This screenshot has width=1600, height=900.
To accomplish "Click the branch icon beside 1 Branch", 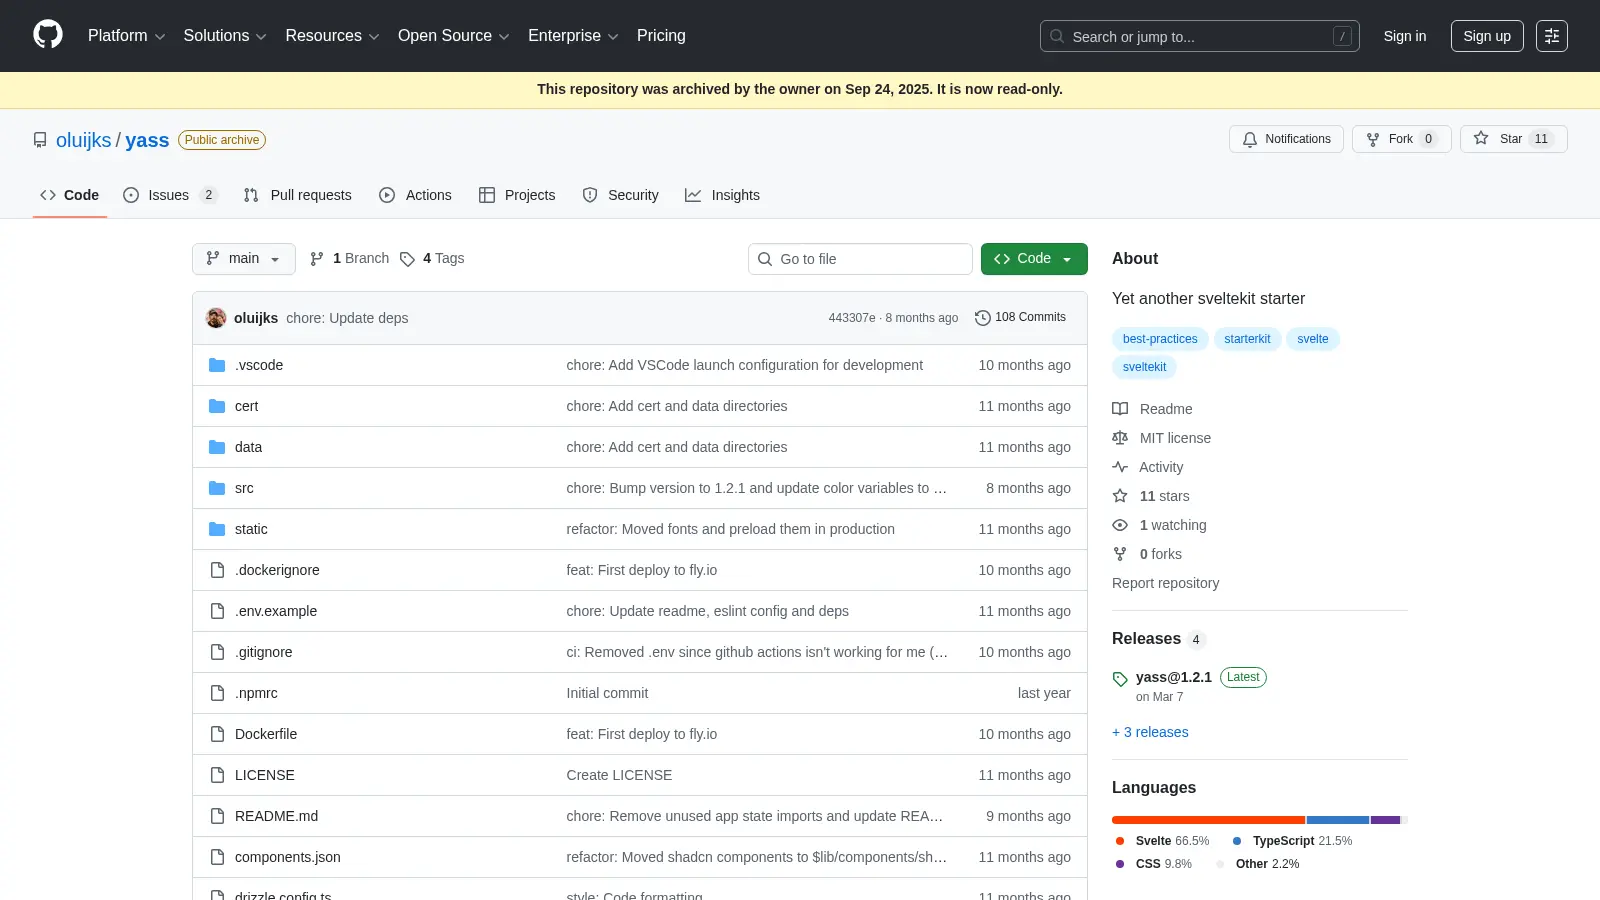I will 317,259.
